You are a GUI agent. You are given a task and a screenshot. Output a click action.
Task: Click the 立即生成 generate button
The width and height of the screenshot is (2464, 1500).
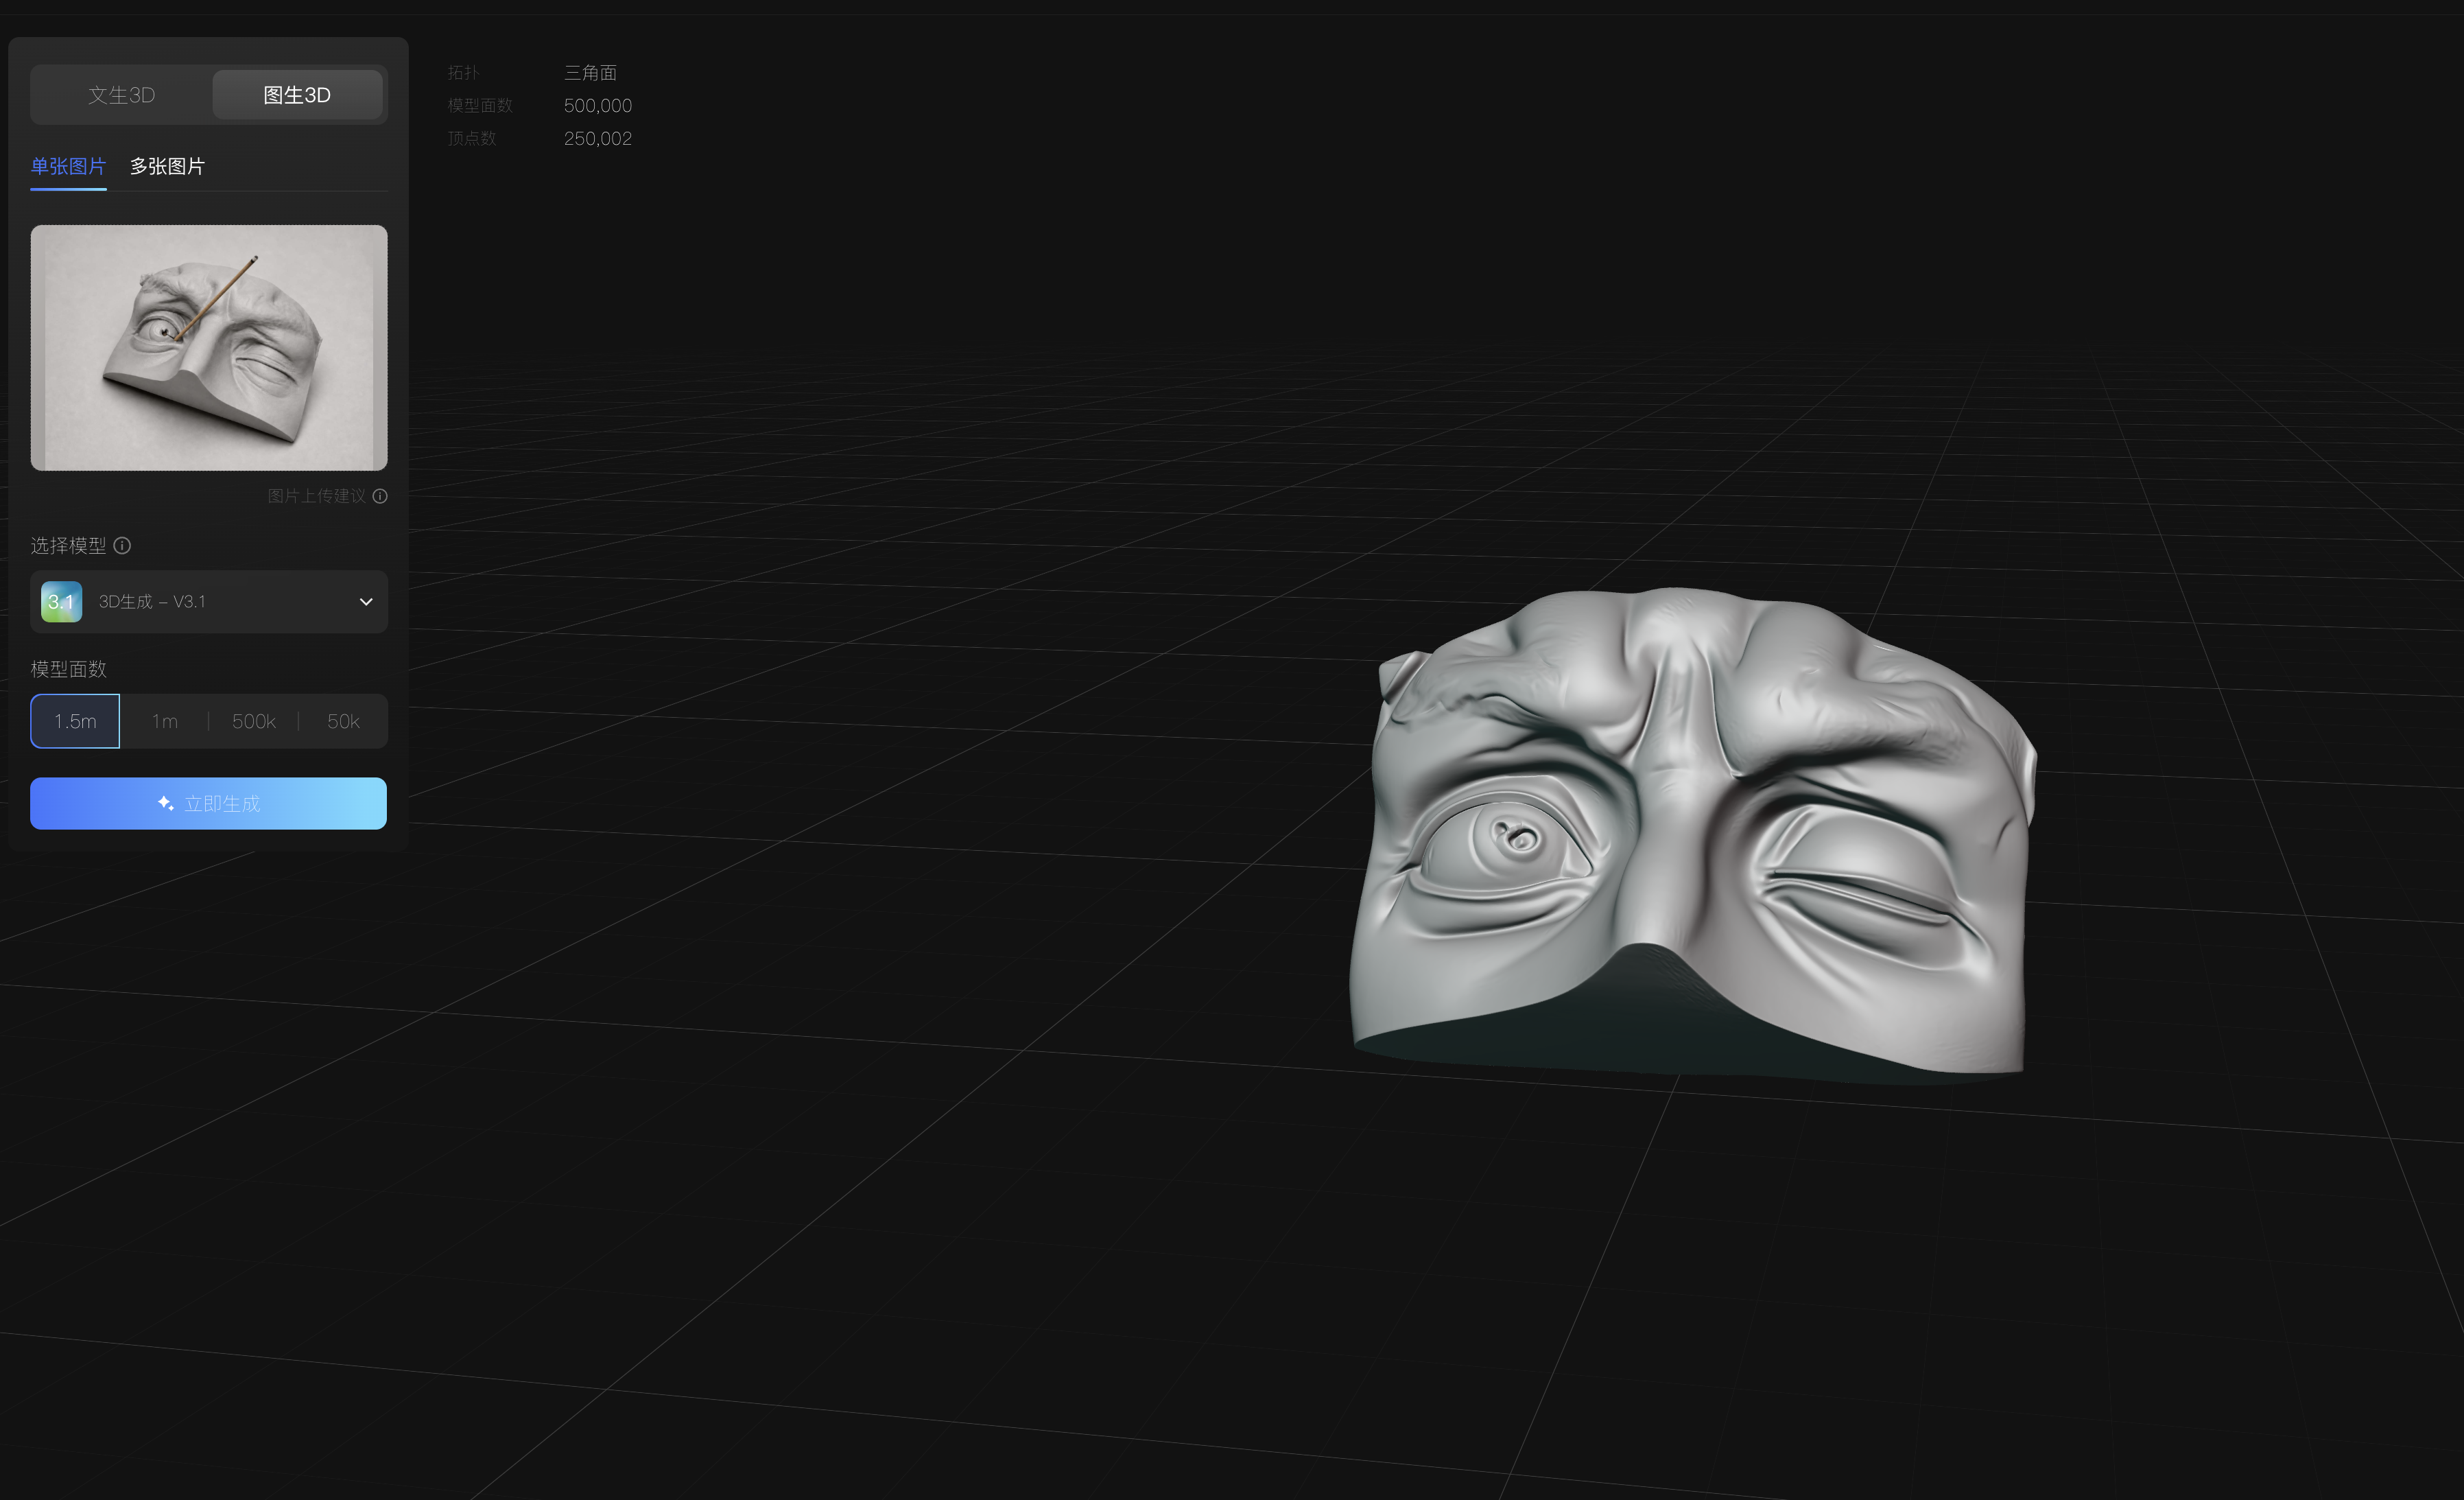pos(208,803)
